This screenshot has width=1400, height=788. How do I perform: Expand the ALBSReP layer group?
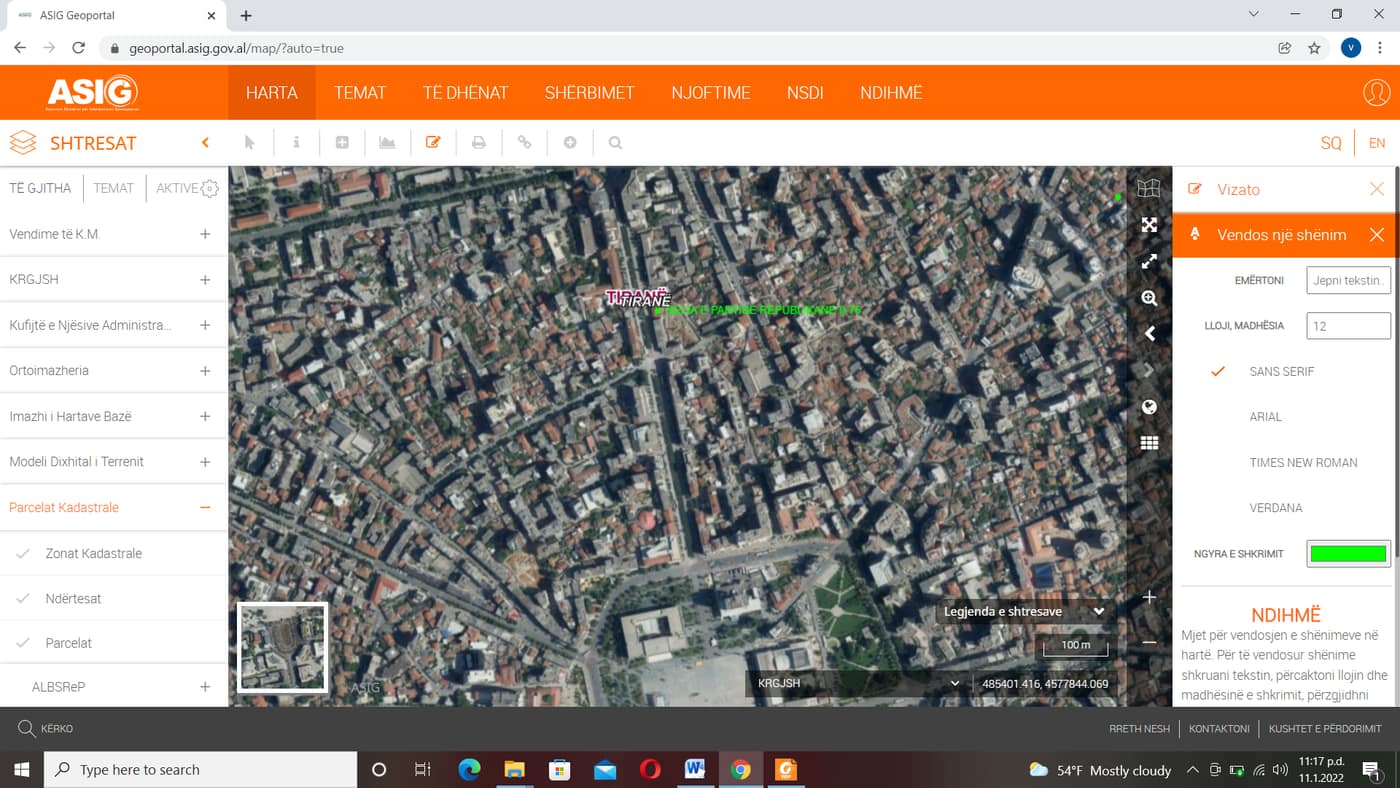(205, 687)
